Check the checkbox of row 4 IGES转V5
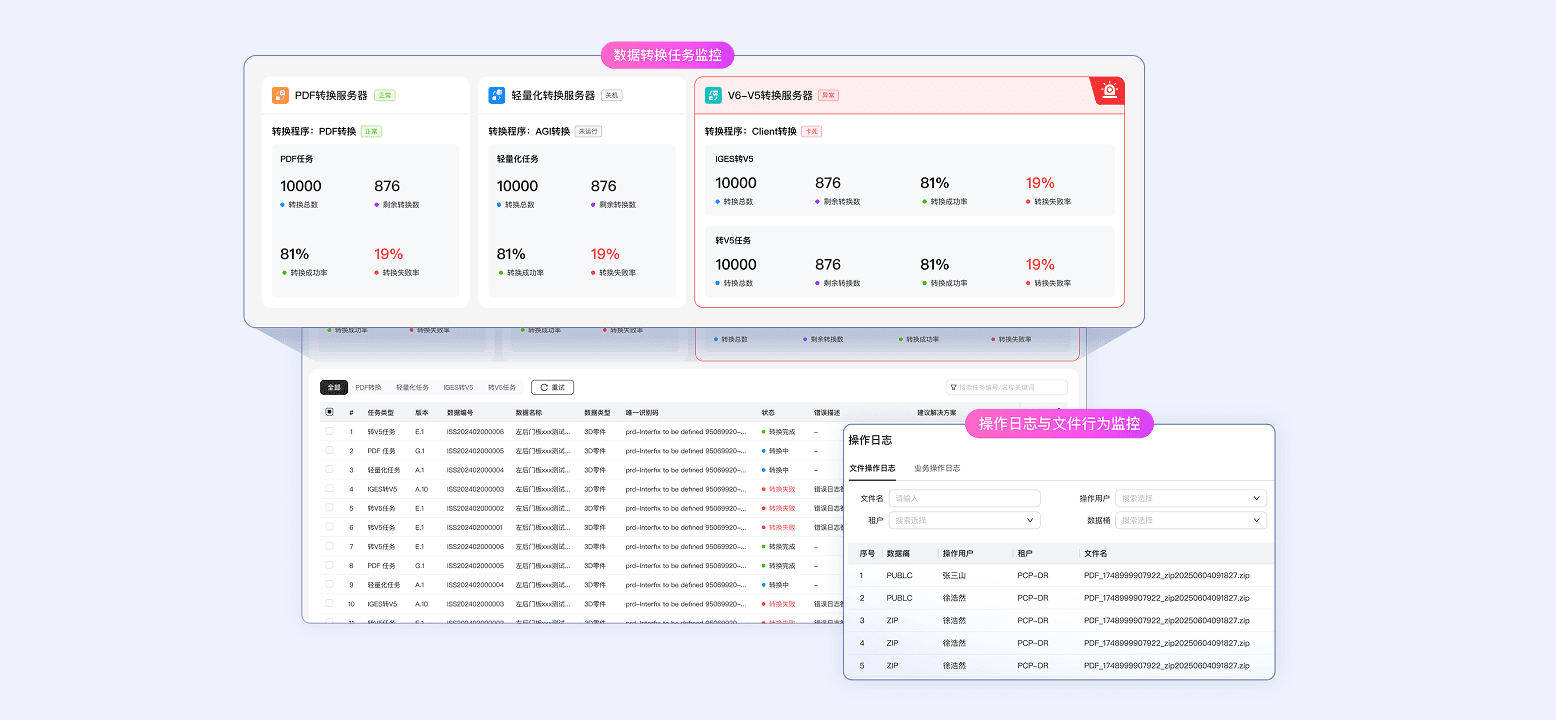This screenshot has height=720, width=1556. point(329,488)
